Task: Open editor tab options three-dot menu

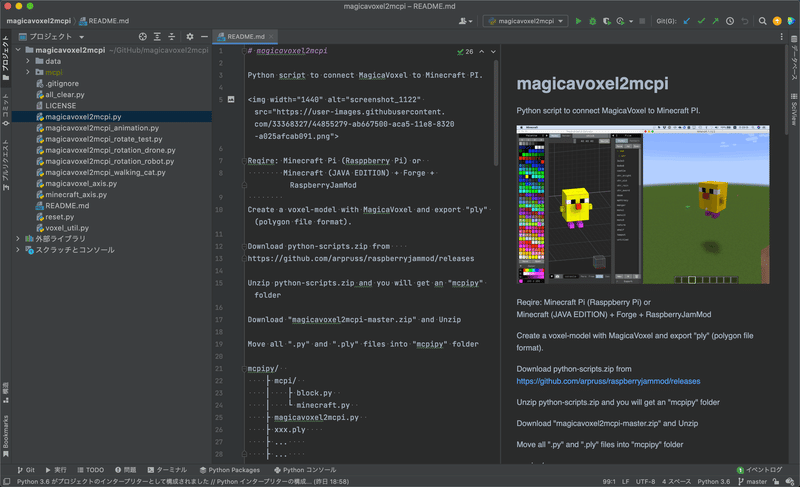Action: [781, 36]
